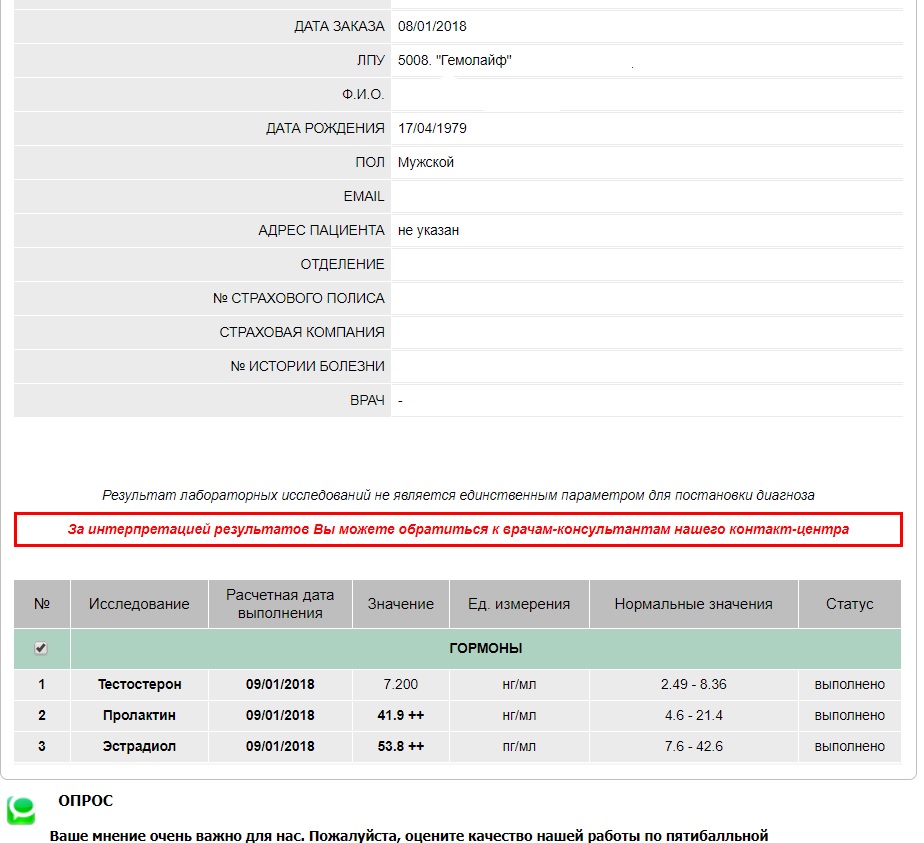
Task: Click the ГОРМОНЫ section header row
Action: pos(485,648)
